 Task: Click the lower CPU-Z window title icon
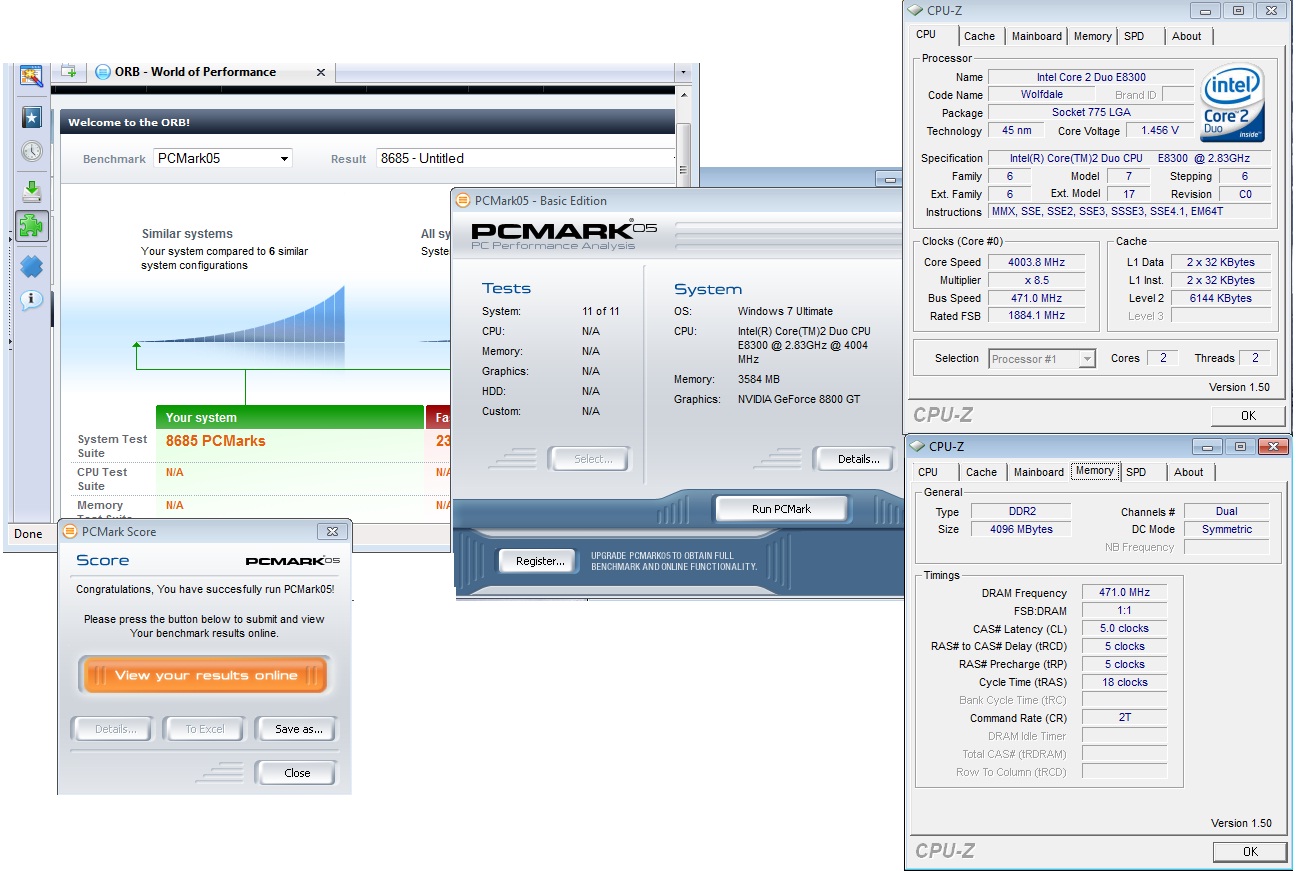pos(917,446)
